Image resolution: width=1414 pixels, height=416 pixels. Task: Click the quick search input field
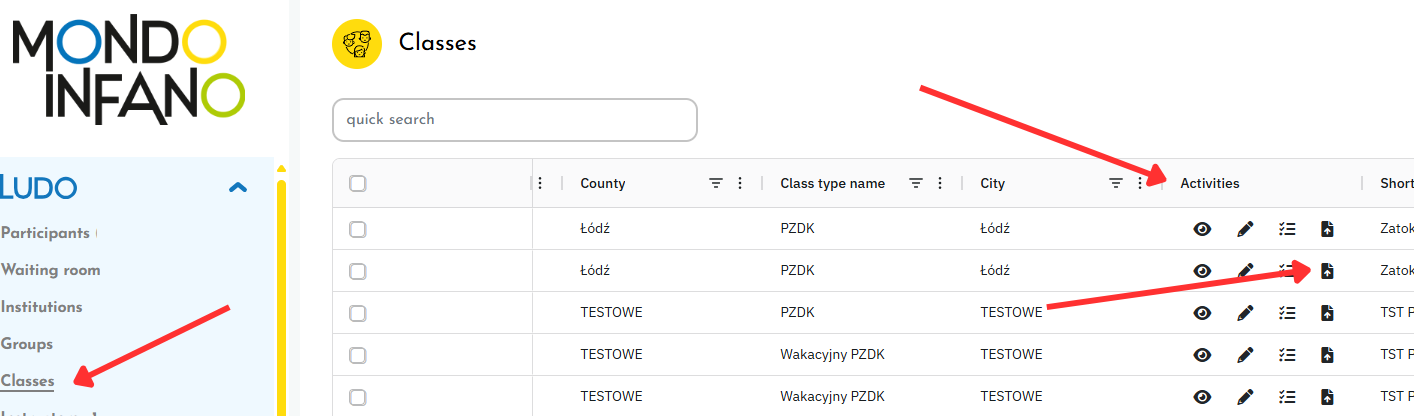pos(514,120)
